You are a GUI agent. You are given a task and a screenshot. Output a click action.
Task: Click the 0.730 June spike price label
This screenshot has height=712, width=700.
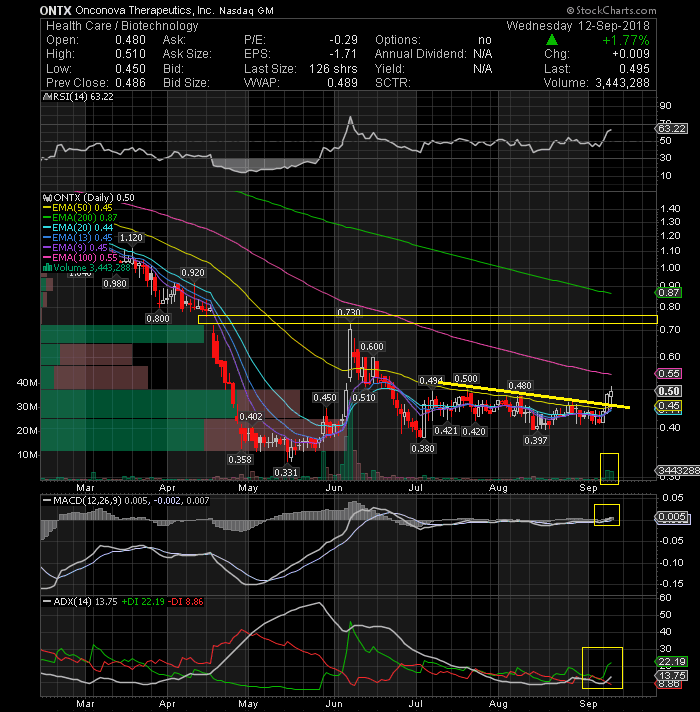coord(349,312)
